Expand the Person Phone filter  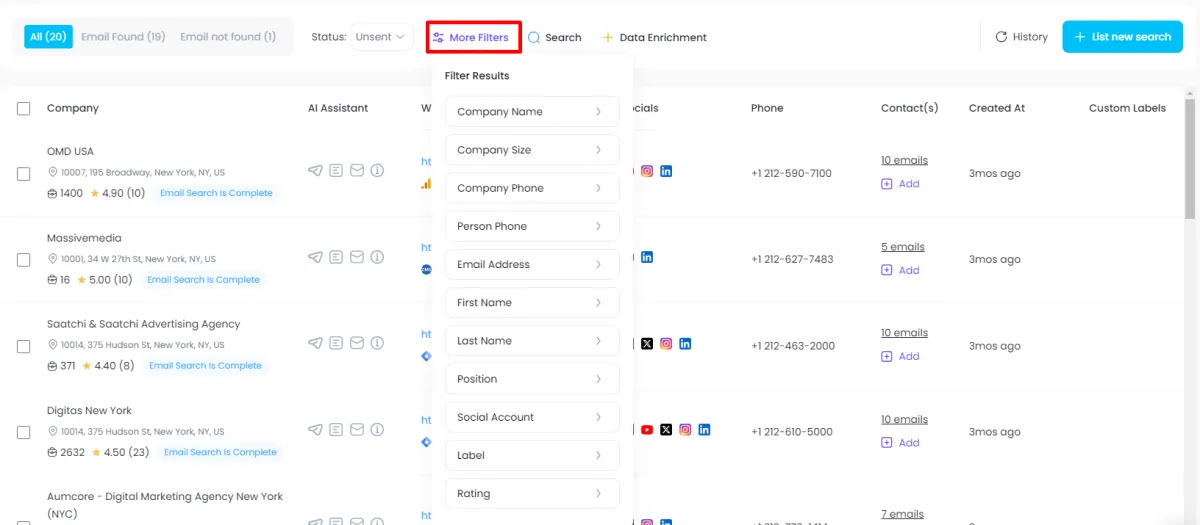pos(532,226)
